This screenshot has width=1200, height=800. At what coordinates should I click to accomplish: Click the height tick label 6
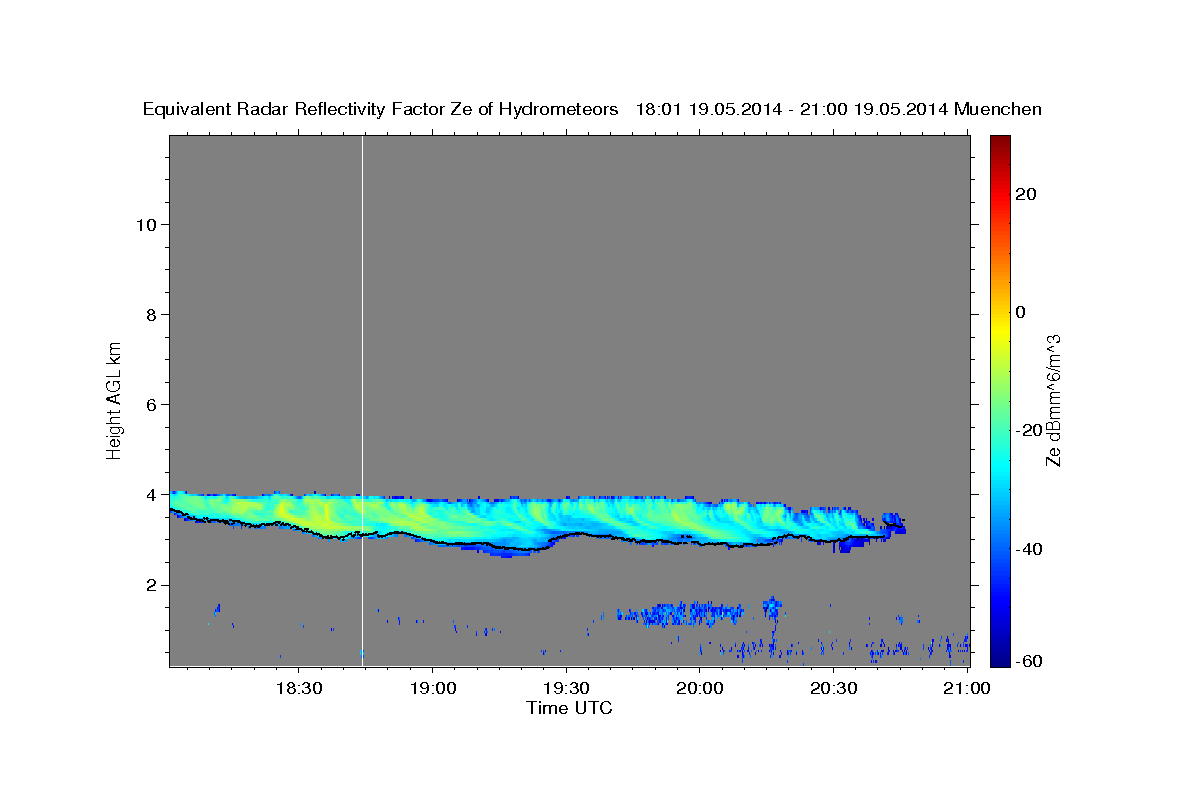click(151, 404)
